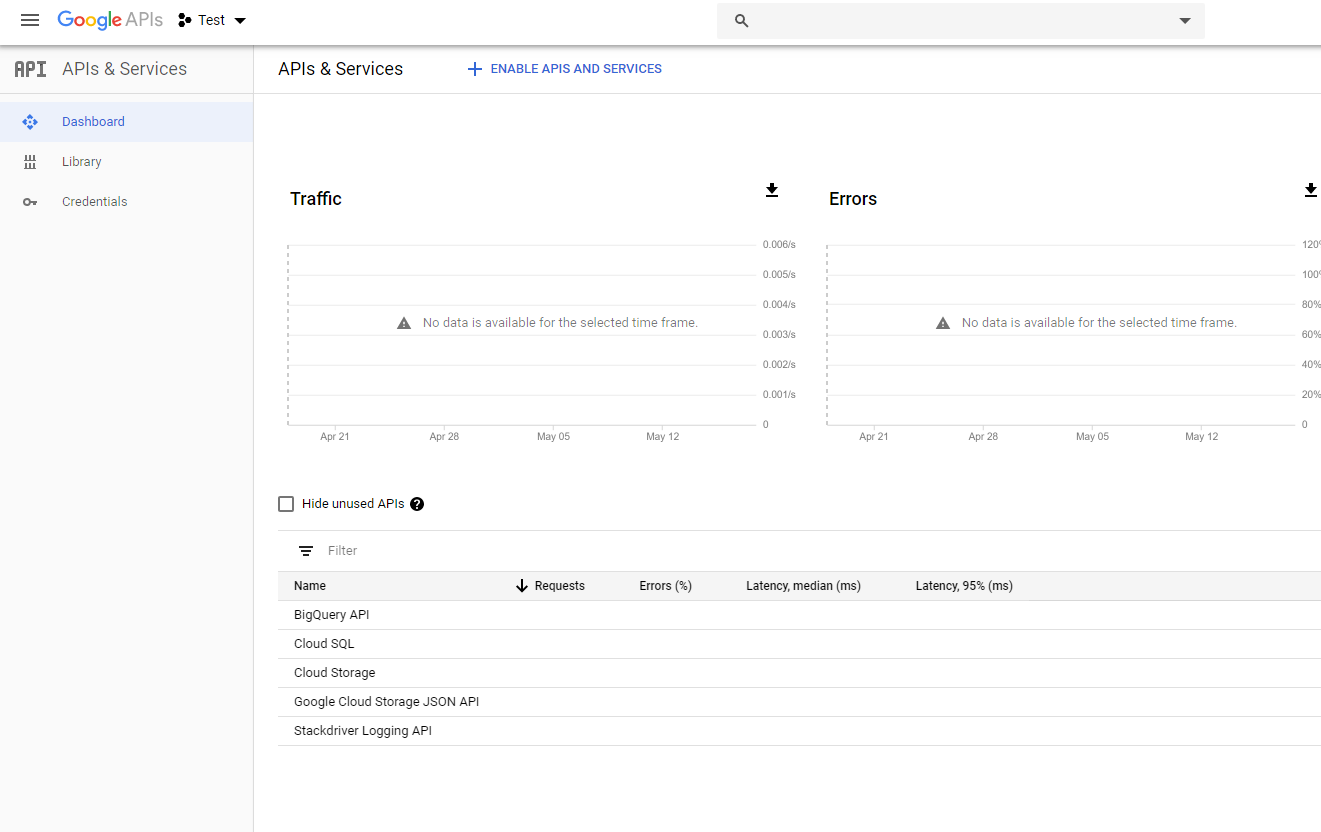Click the Traffic chart title
The height and width of the screenshot is (832, 1321).
click(x=316, y=199)
